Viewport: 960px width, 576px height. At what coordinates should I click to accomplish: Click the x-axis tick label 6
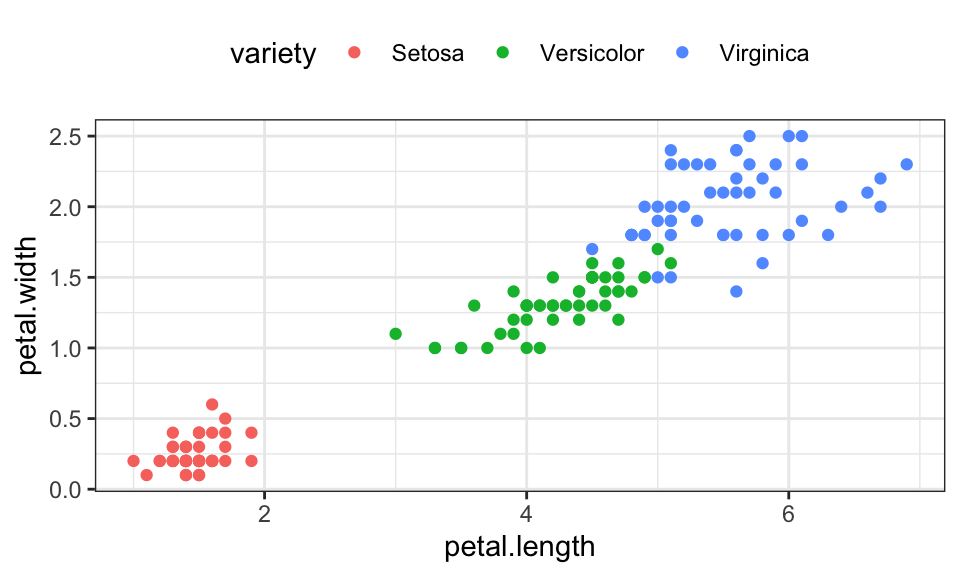tap(788, 515)
